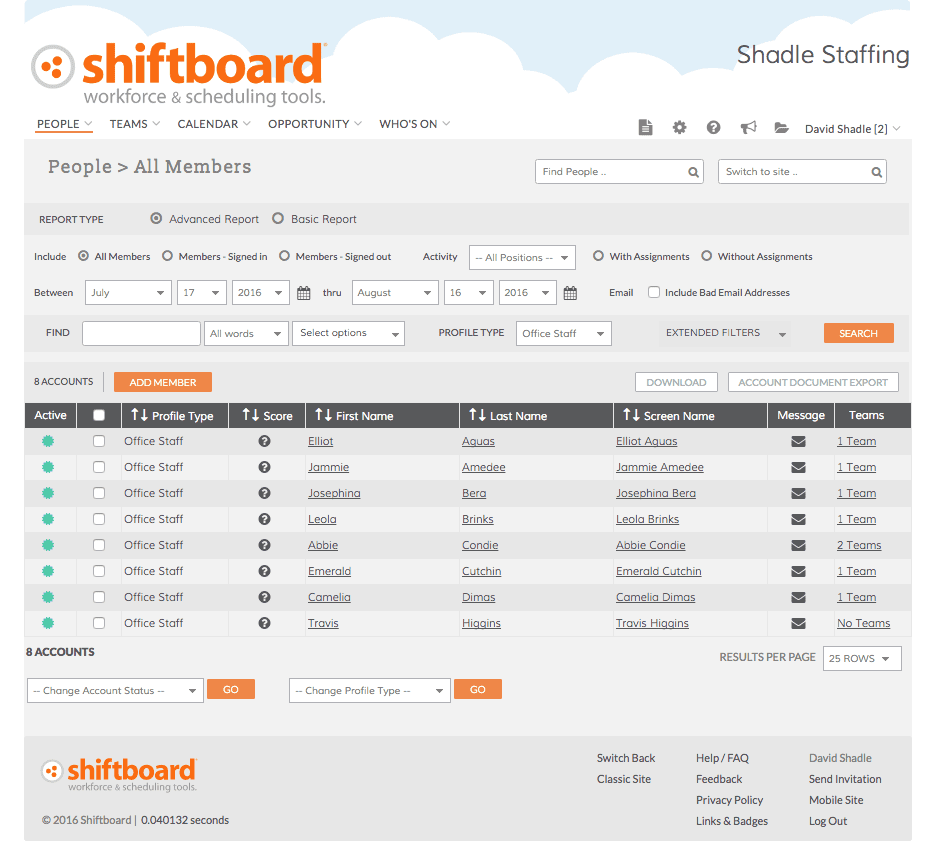Open the July start month dropdown

point(128,293)
